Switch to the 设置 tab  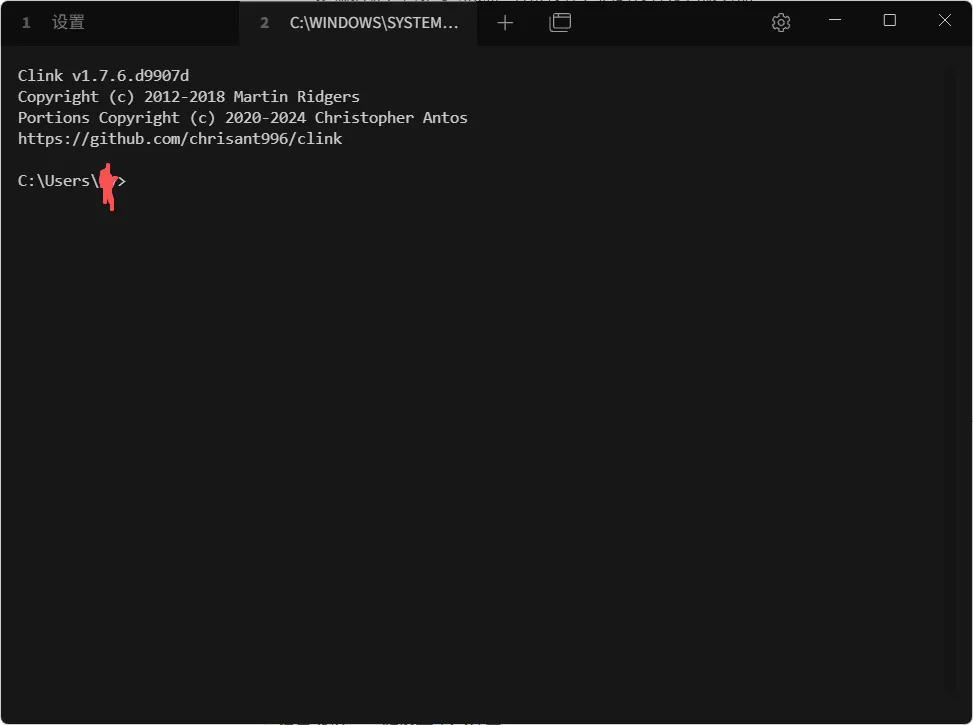[x=68, y=22]
